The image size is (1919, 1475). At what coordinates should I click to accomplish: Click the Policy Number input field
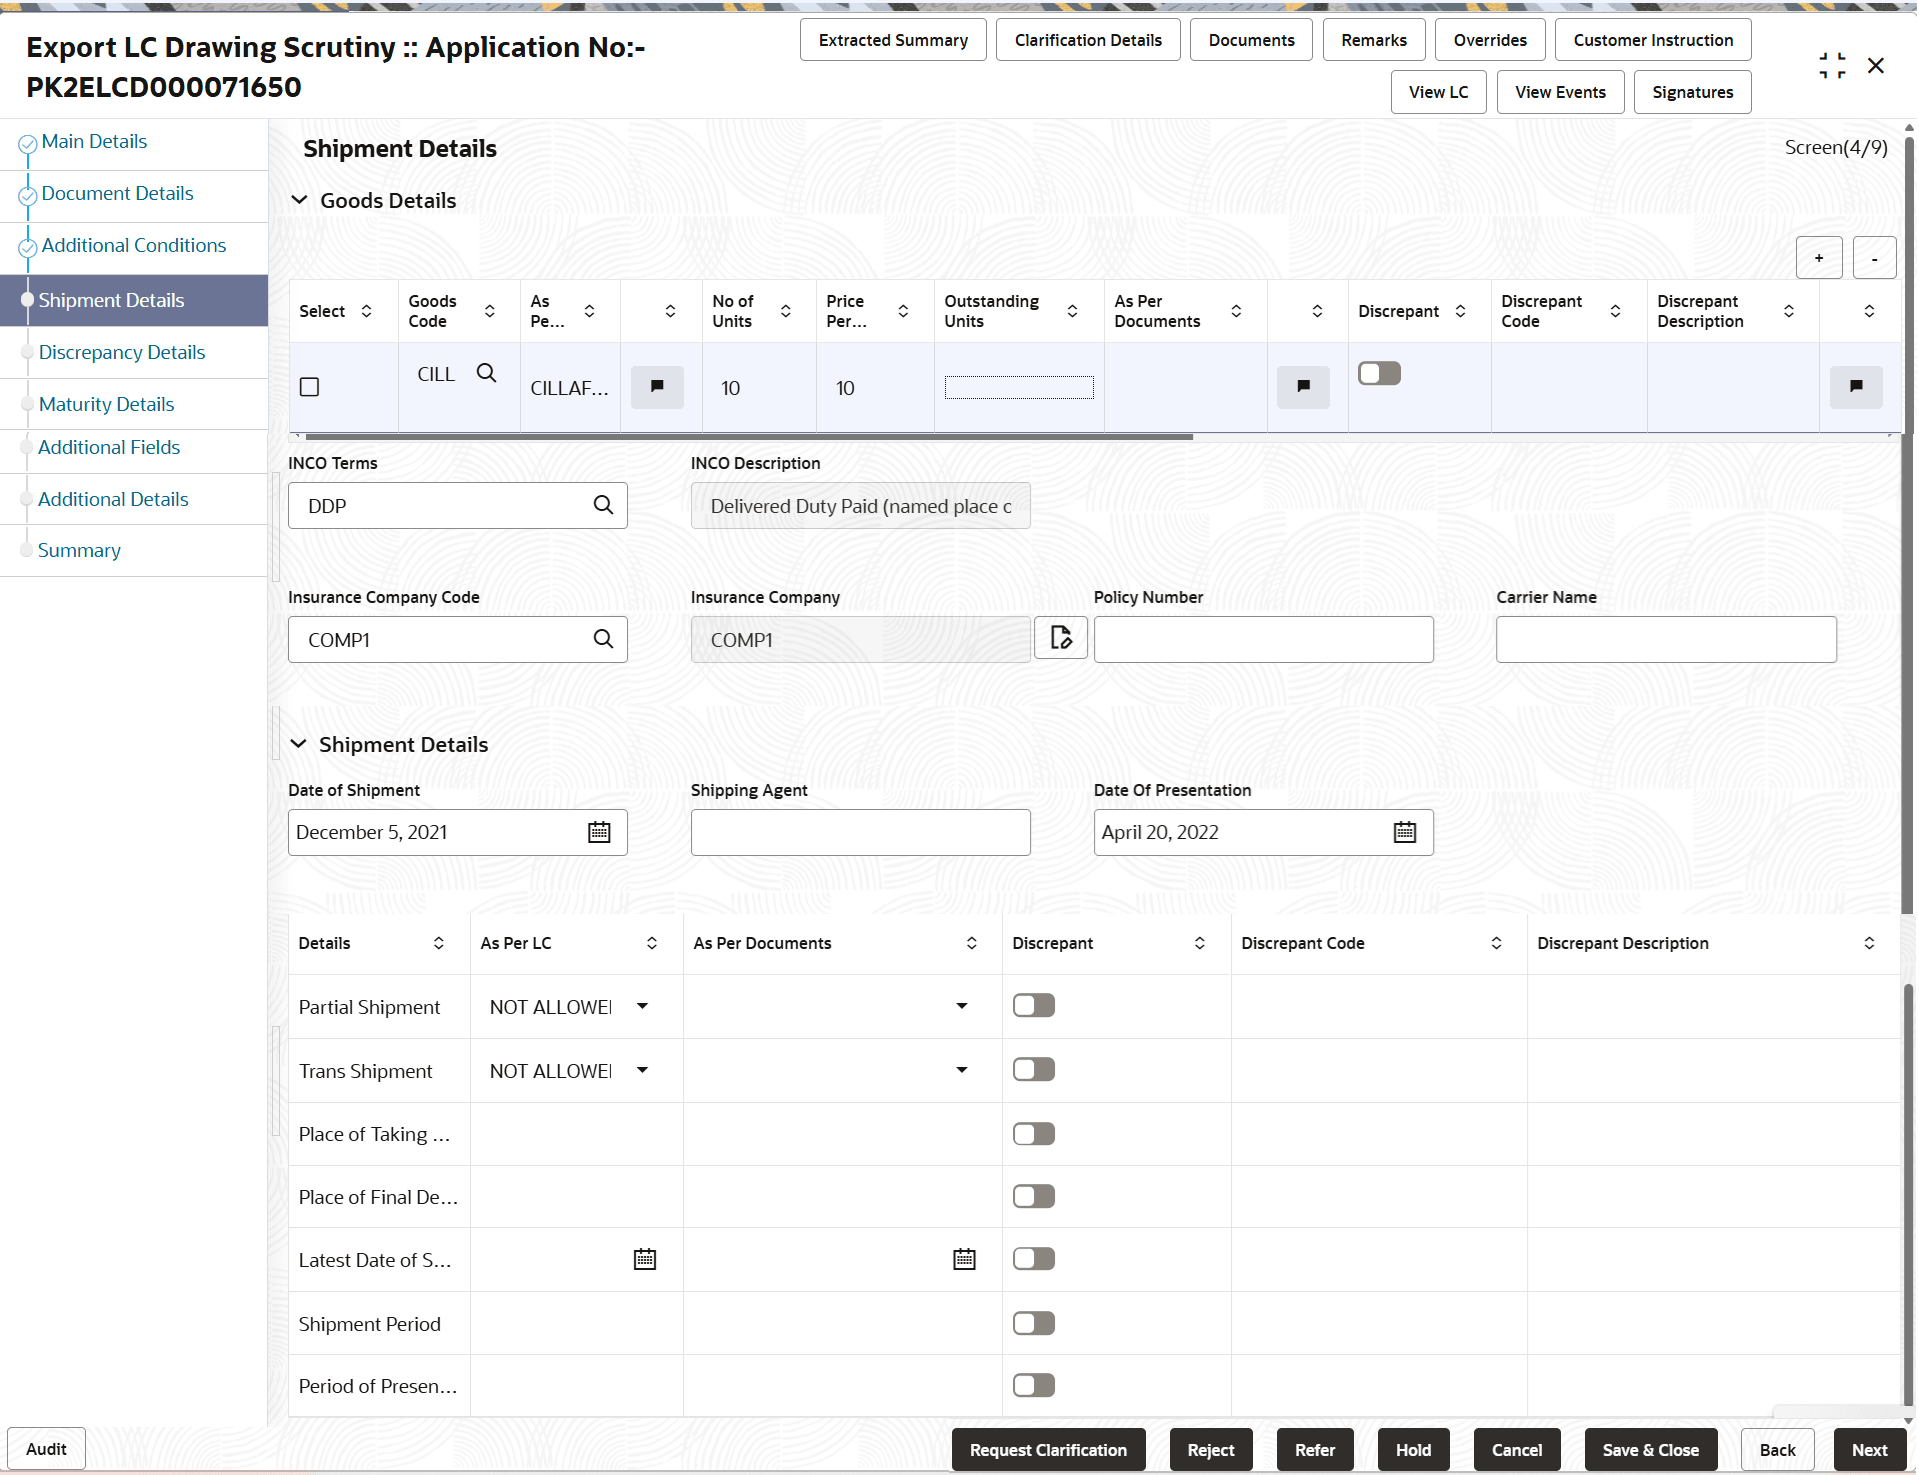(x=1263, y=639)
